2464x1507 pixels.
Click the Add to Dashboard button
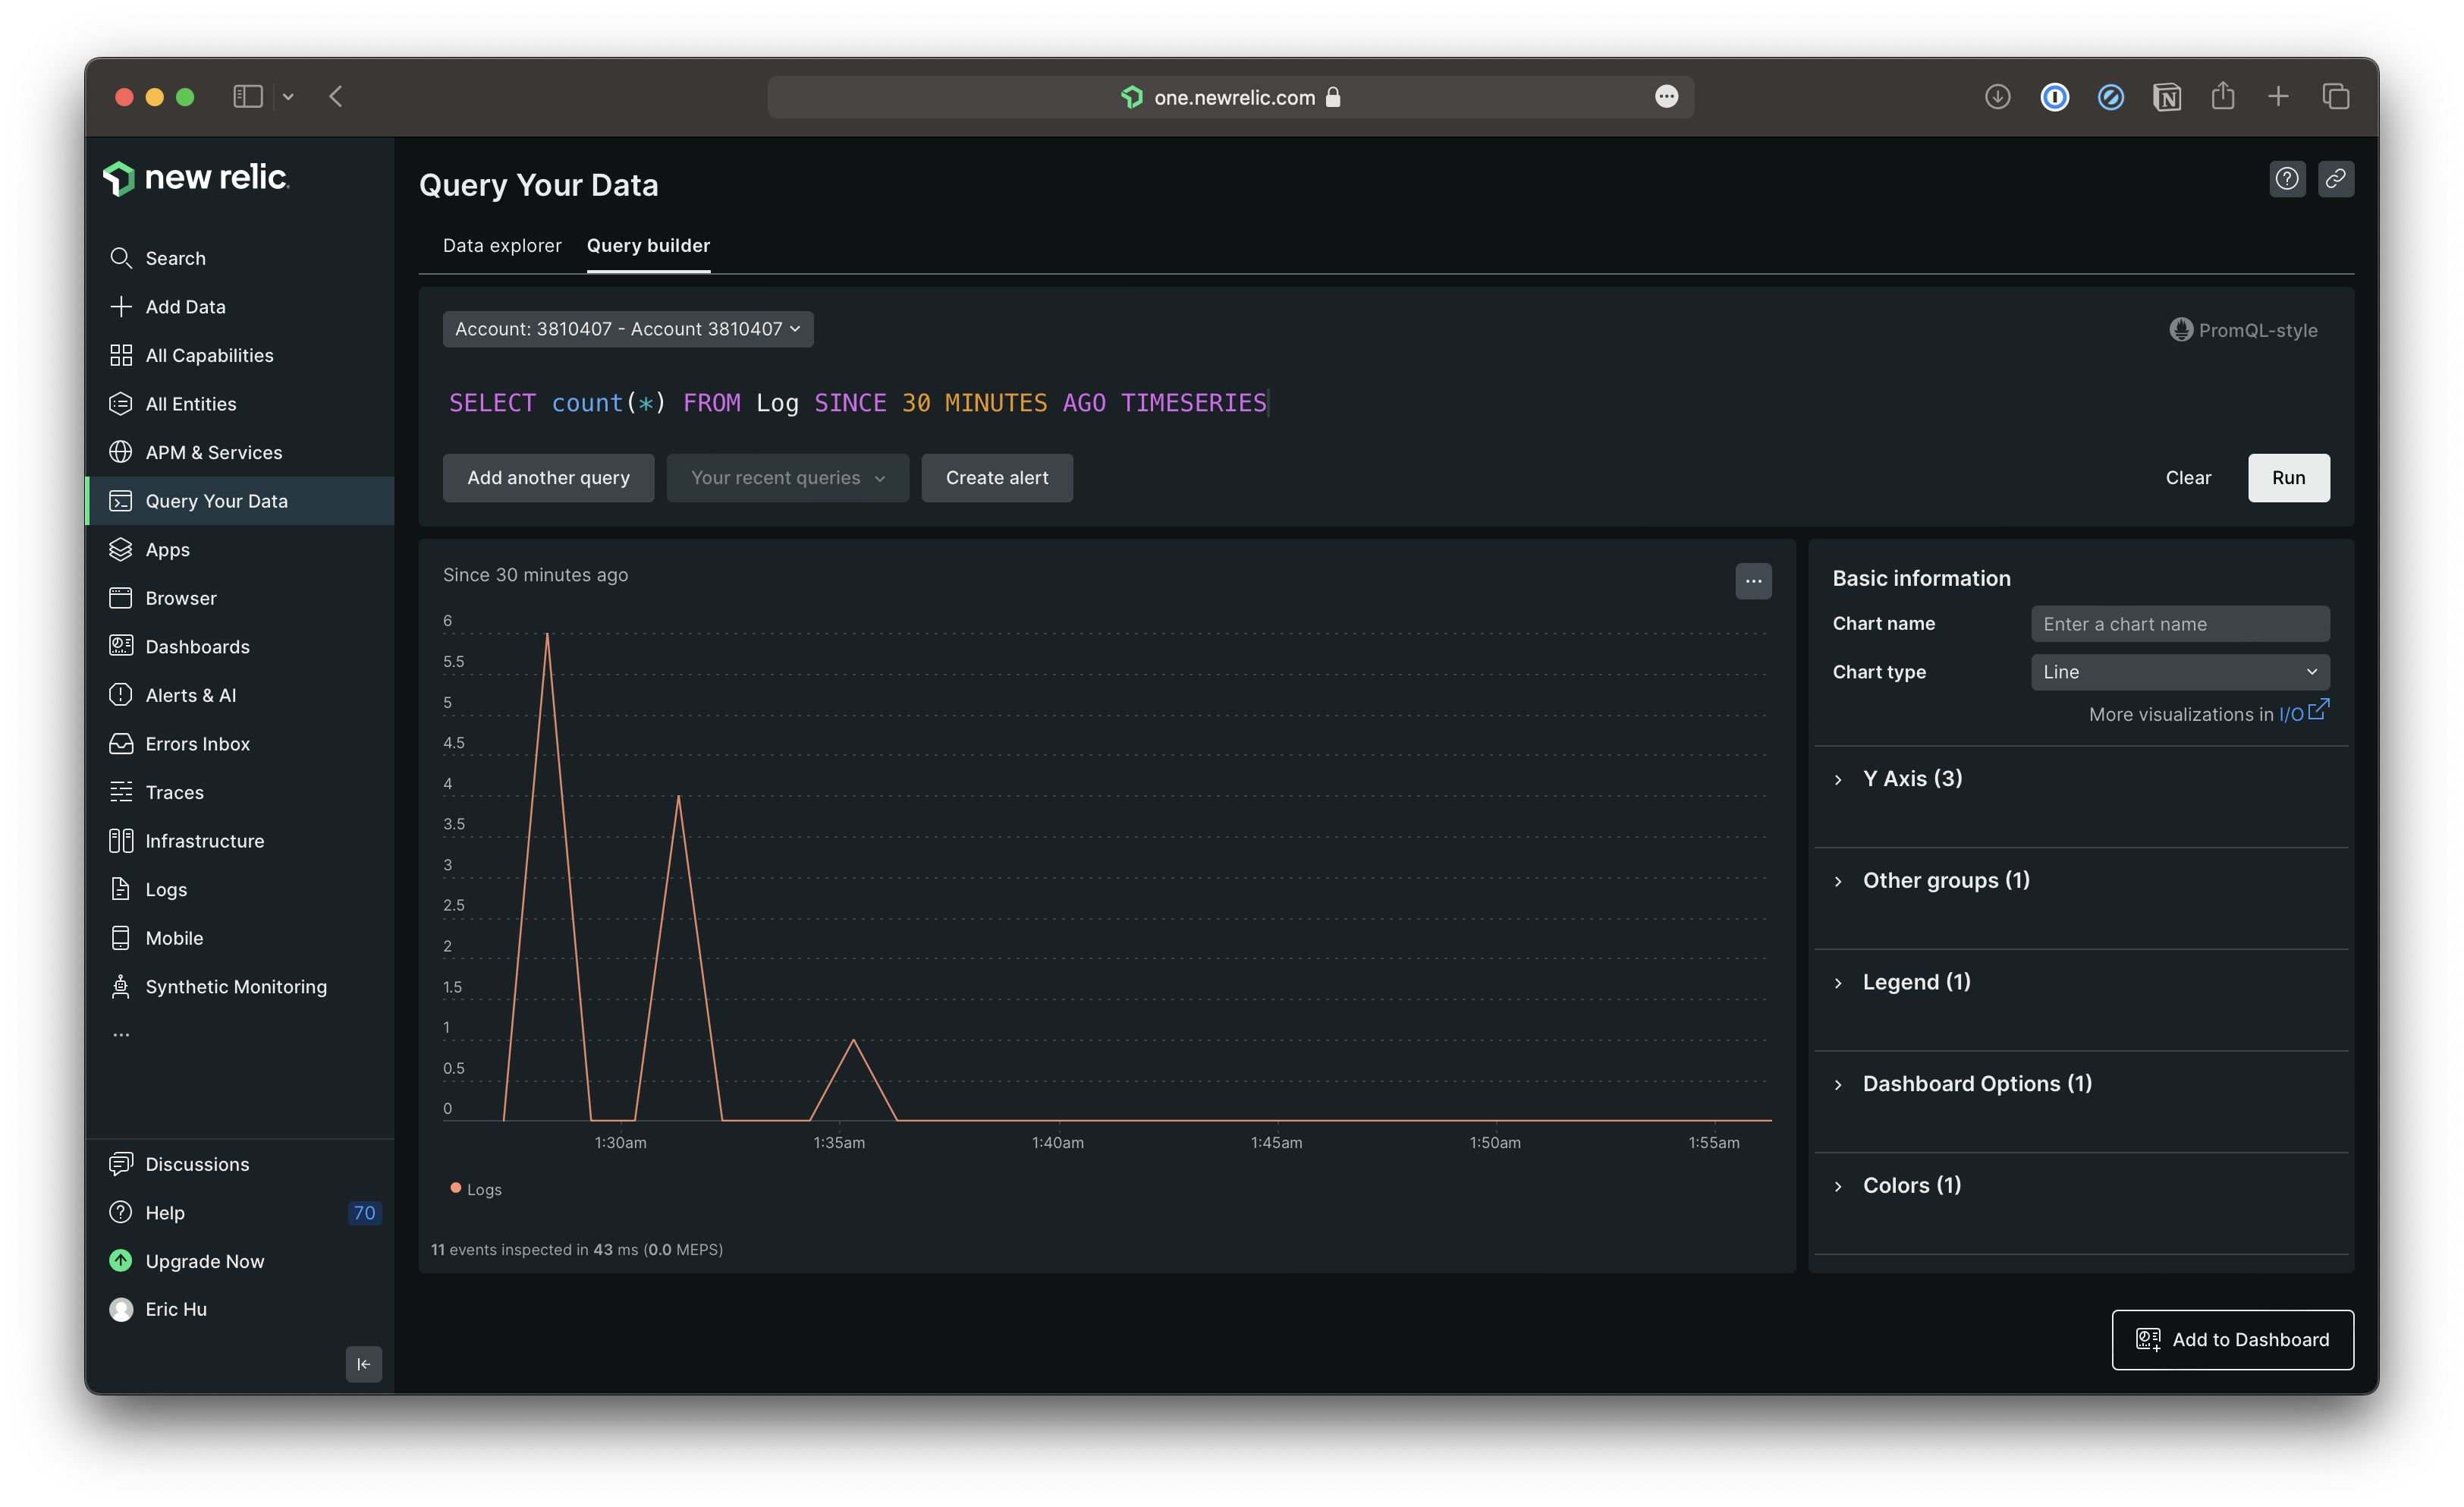click(2232, 1339)
